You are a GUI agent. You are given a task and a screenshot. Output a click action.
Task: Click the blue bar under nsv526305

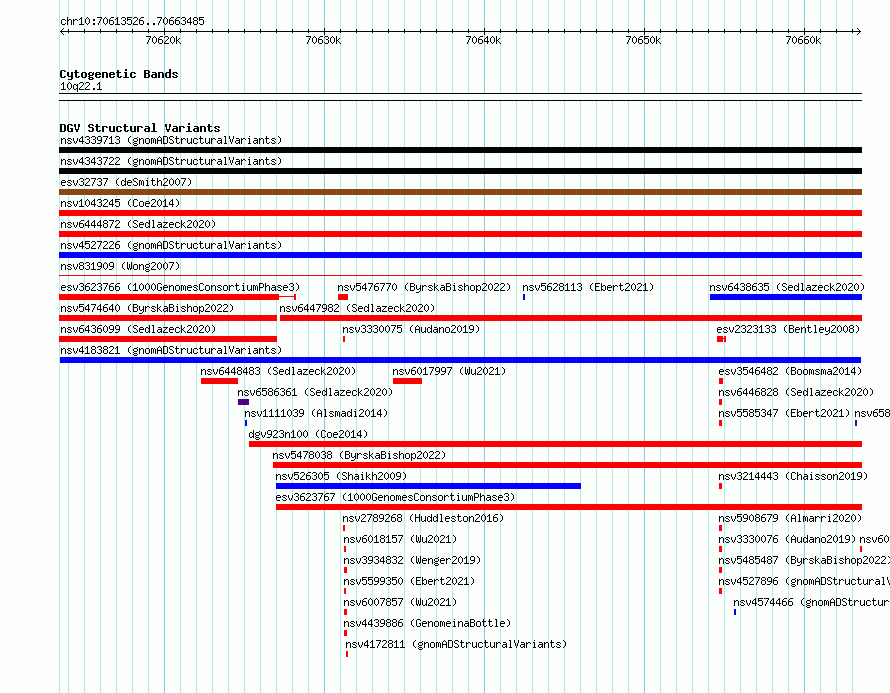click(x=428, y=486)
